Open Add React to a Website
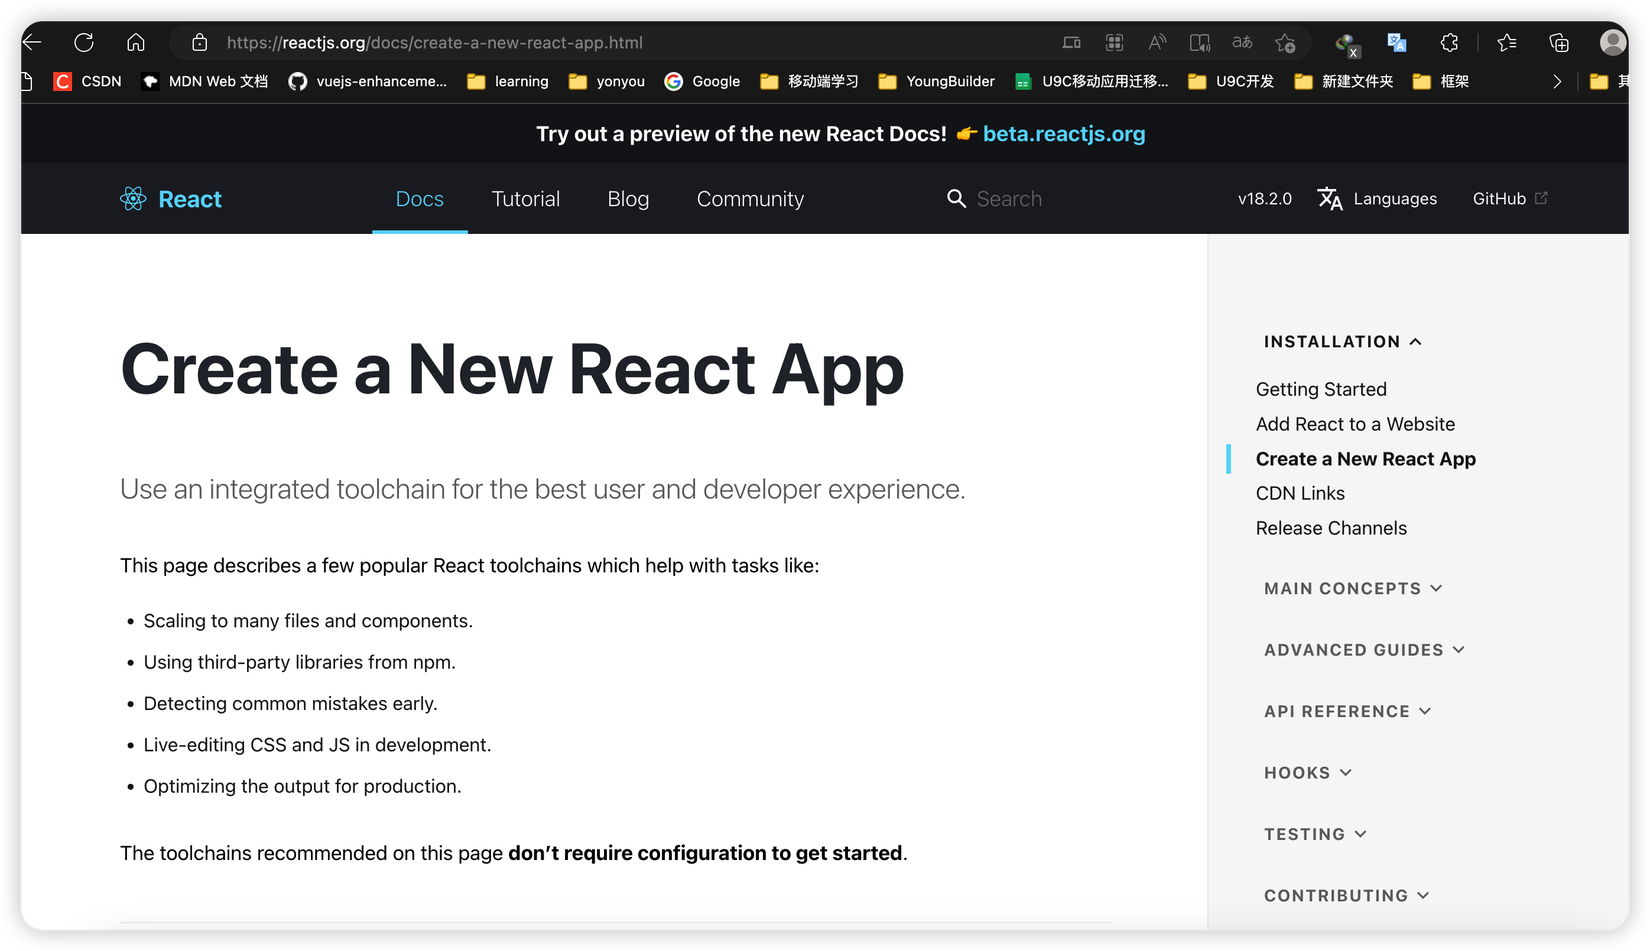The image size is (1650, 951). [1355, 424]
